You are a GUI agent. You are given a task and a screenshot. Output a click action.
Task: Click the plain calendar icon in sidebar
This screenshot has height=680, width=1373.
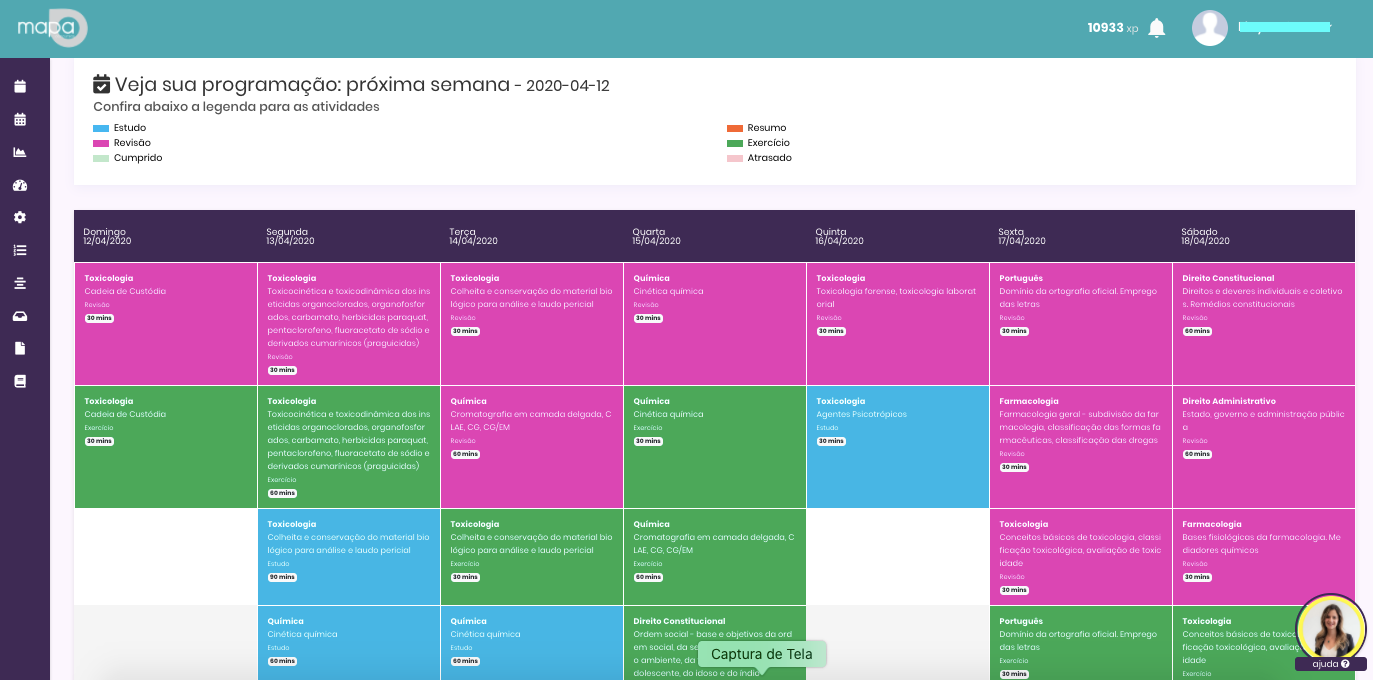(x=20, y=87)
